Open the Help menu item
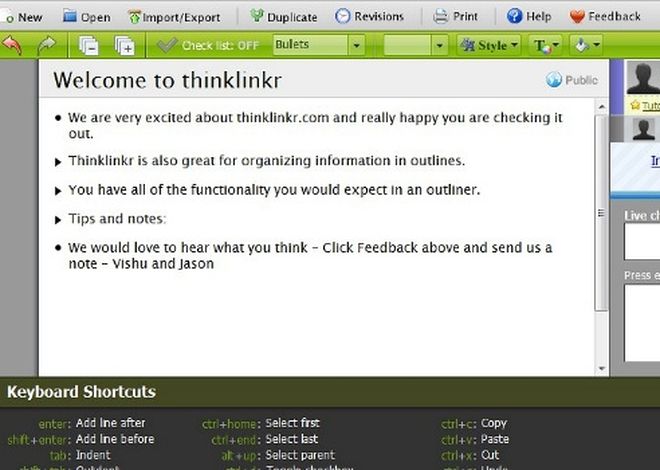 529,16
